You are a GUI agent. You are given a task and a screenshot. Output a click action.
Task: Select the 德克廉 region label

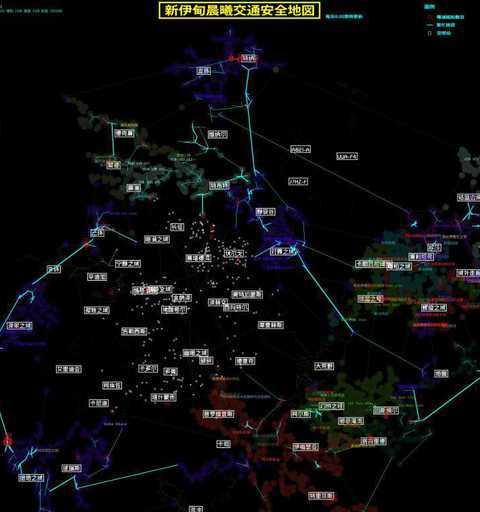click(x=125, y=133)
